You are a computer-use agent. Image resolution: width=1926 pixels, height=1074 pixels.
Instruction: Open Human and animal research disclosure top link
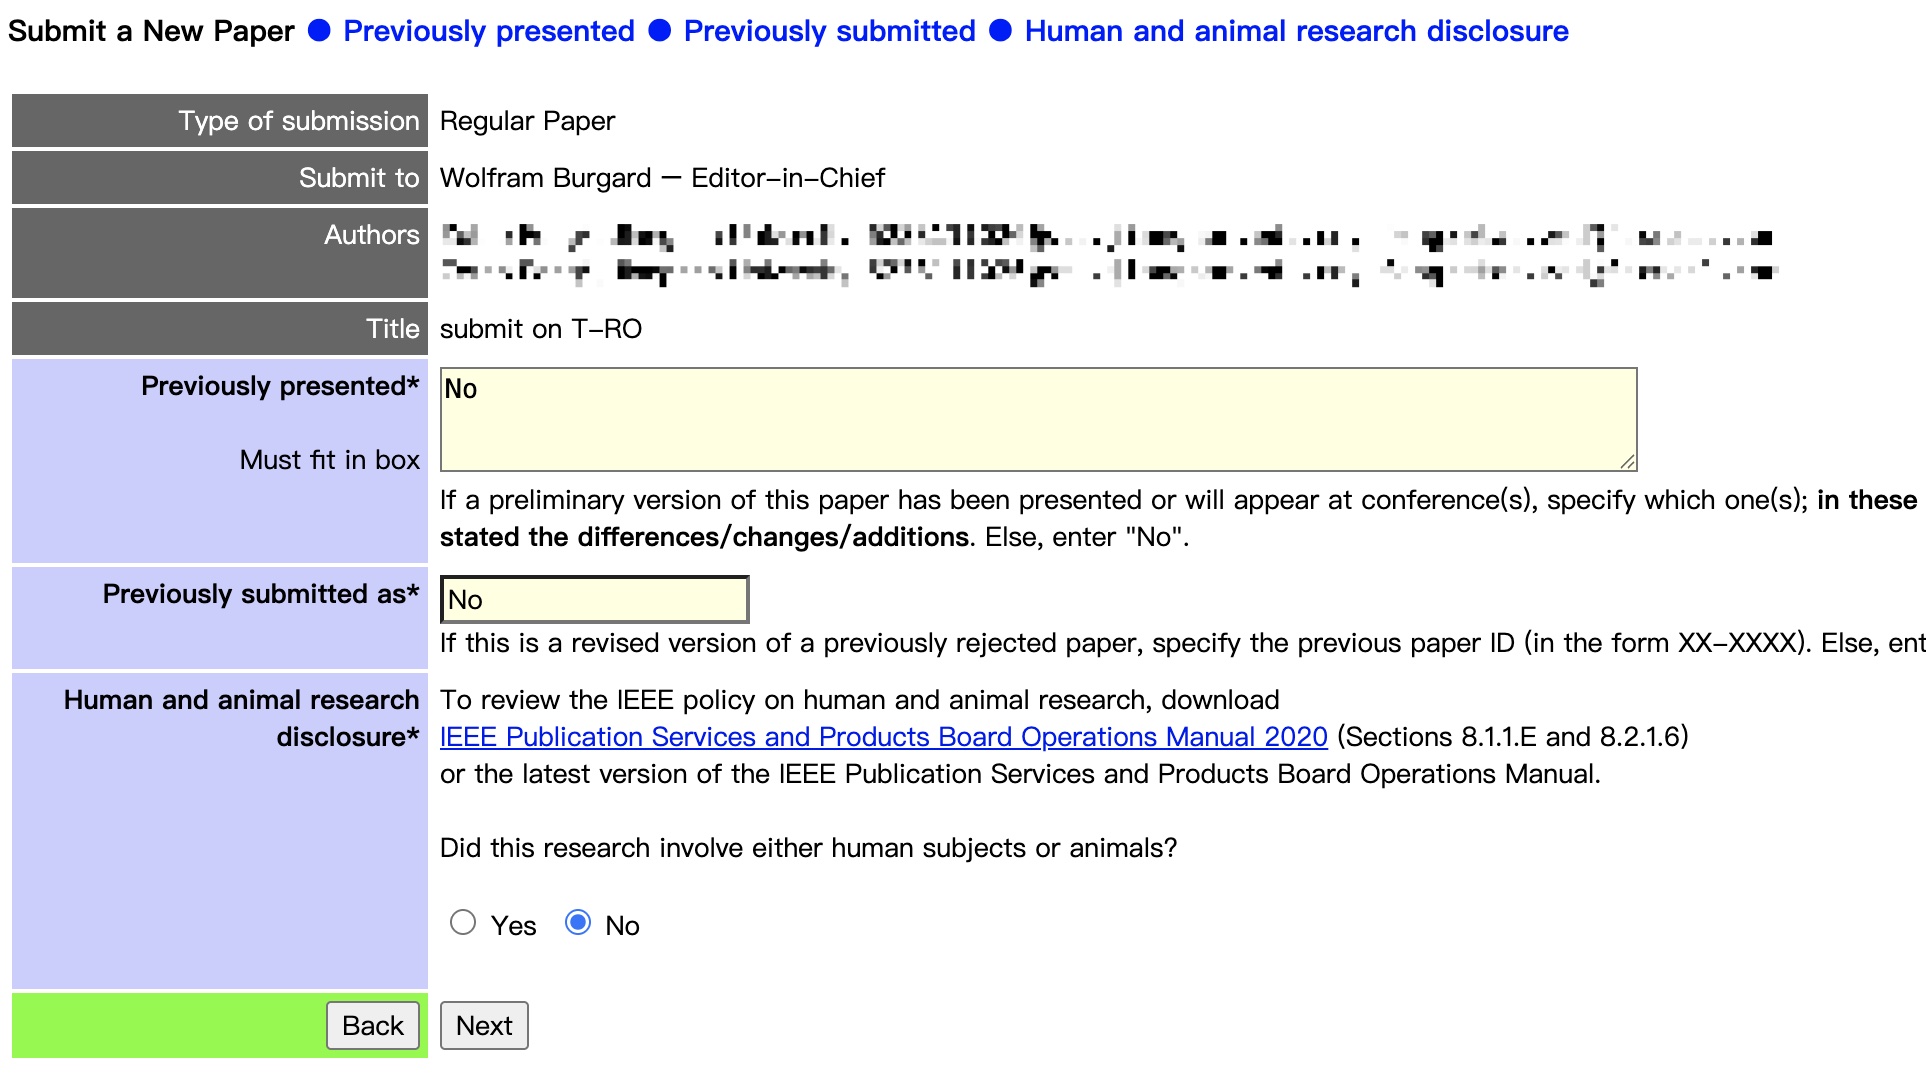point(1296,31)
